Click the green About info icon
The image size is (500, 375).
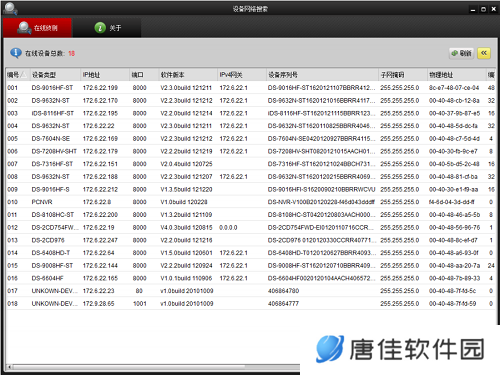point(100,28)
